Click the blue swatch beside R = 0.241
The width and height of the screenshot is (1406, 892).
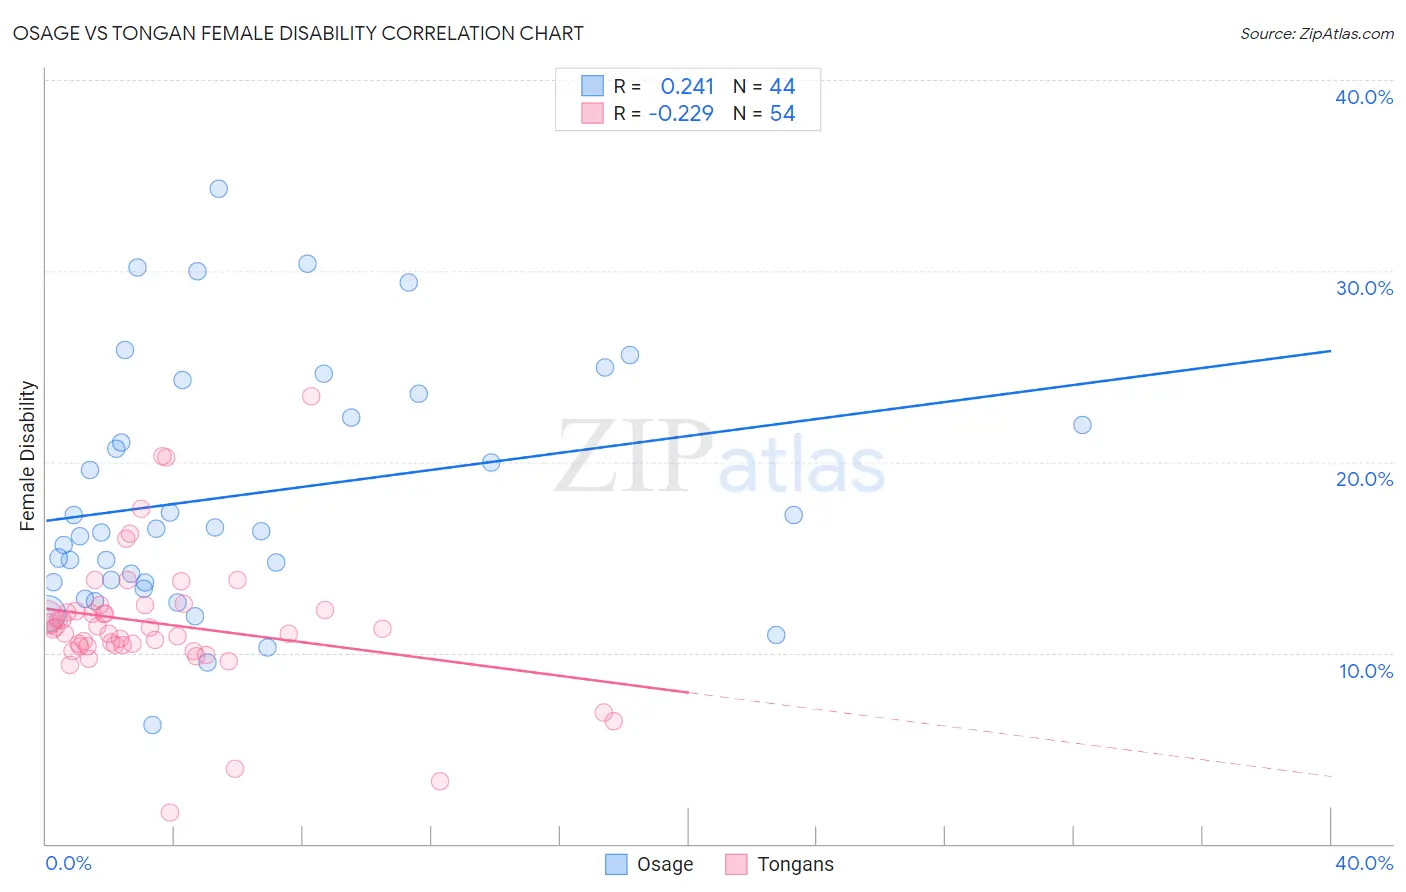(x=593, y=86)
